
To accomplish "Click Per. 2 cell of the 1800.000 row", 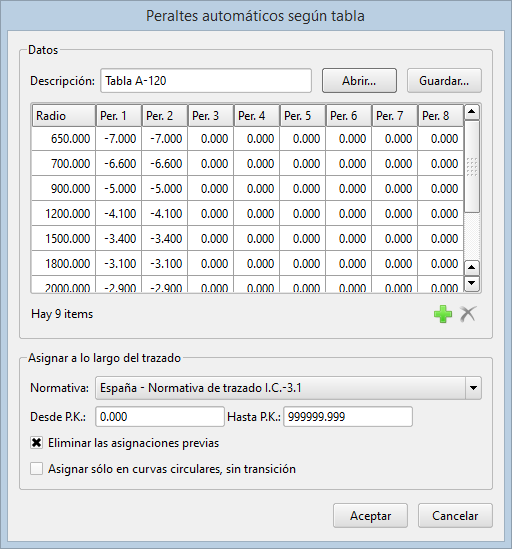I will [x=165, y=264].
